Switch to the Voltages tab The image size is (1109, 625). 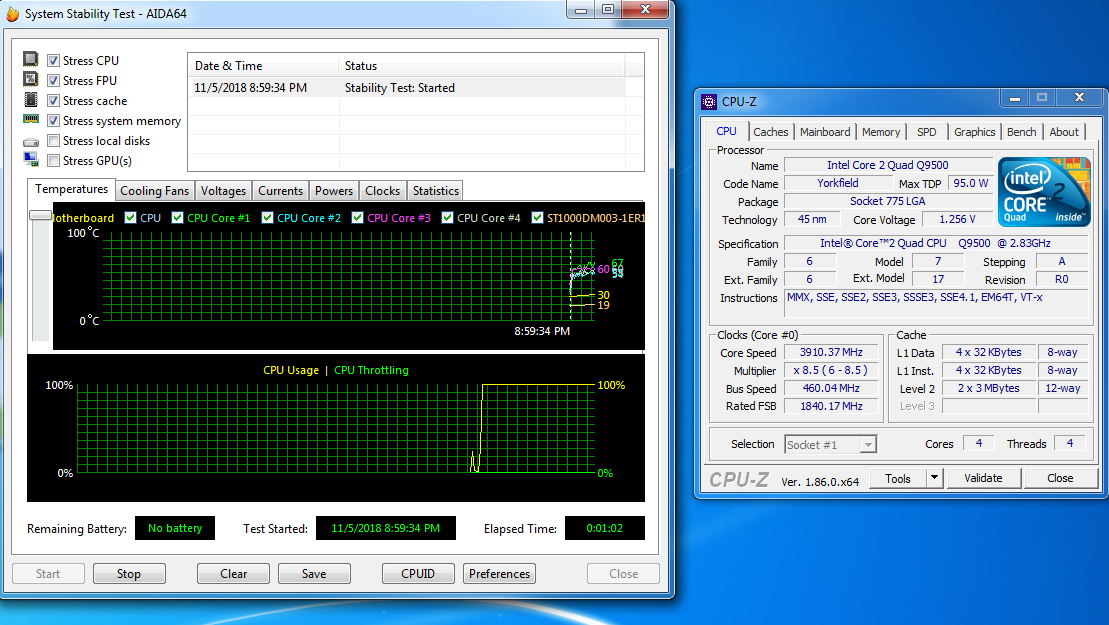pos(223,191)
